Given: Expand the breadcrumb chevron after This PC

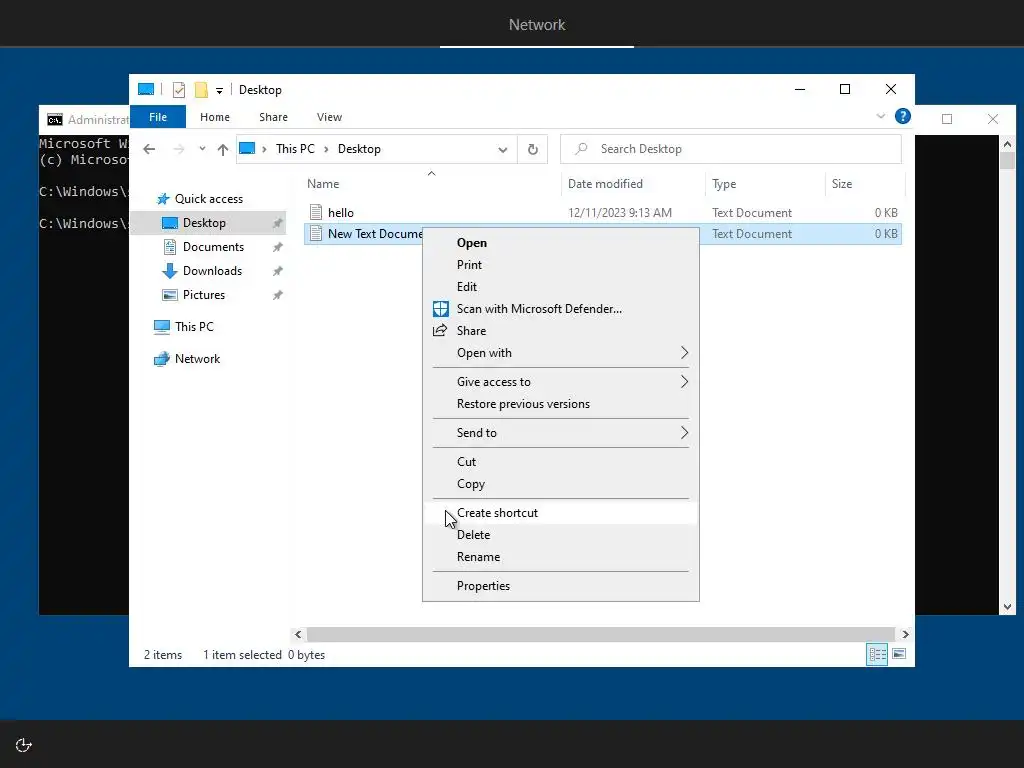Looking at the screenshot, I should coord(326,150).
